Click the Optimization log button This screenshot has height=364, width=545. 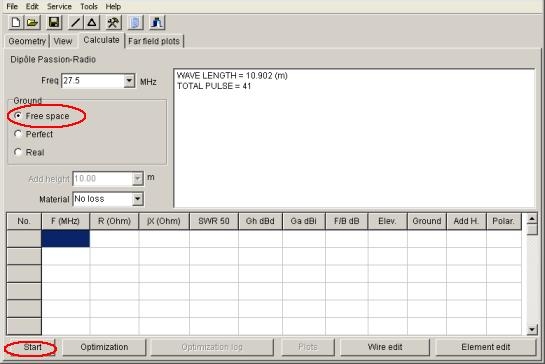212,347
